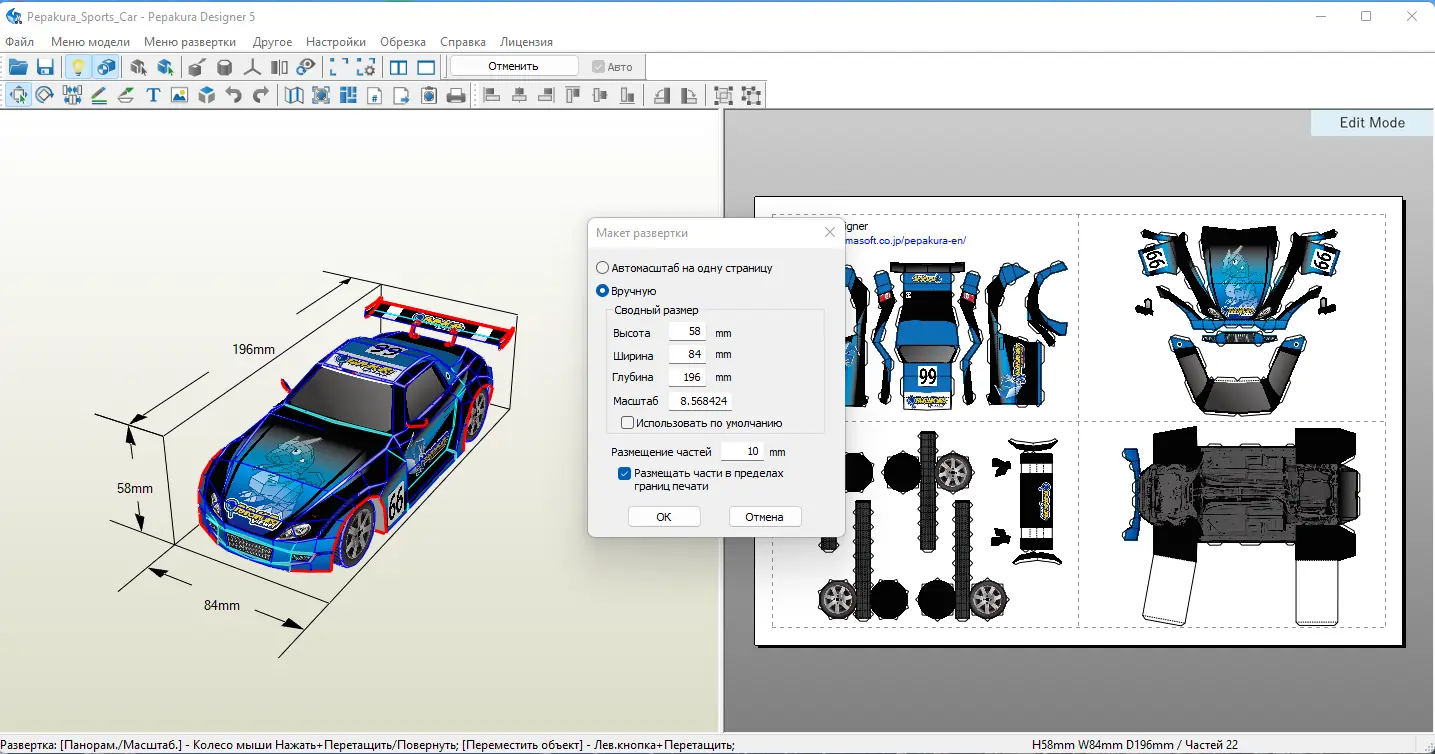Click the Open file folder icon

coord(18,67)
